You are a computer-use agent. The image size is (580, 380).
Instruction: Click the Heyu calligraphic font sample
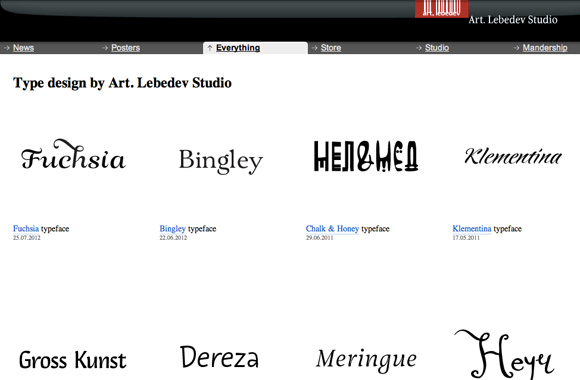[x=504, y=353]
